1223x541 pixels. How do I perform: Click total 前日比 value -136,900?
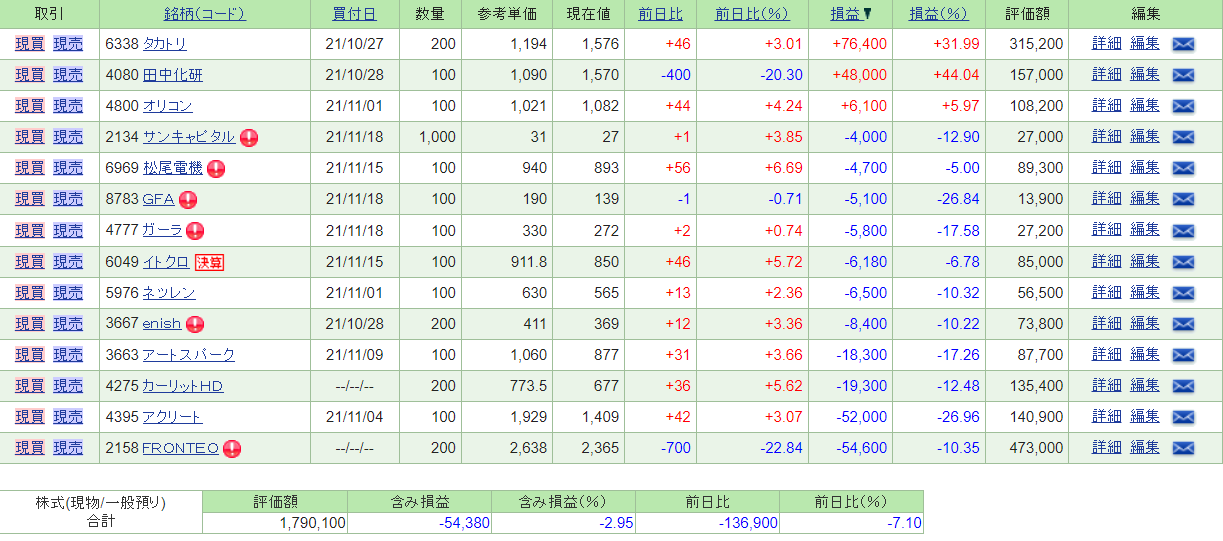[746, 523]
